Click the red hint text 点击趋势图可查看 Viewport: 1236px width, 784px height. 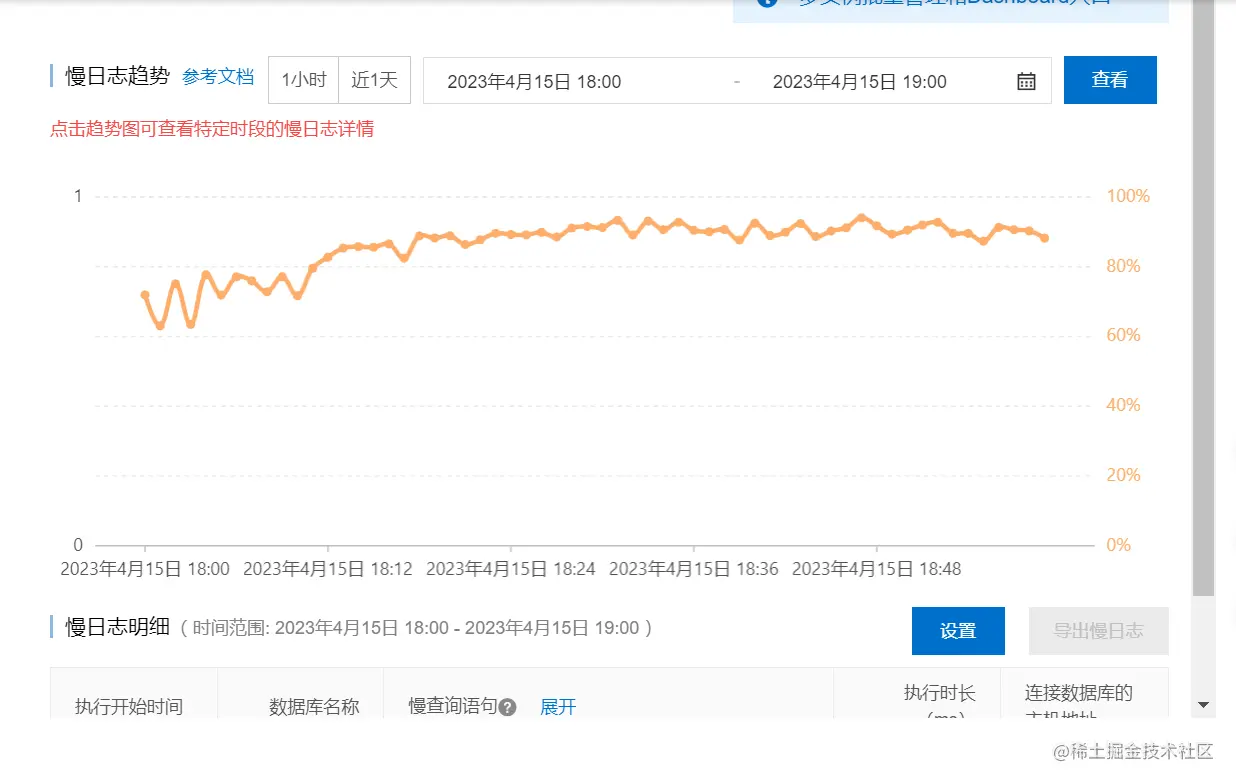point(212,129)
